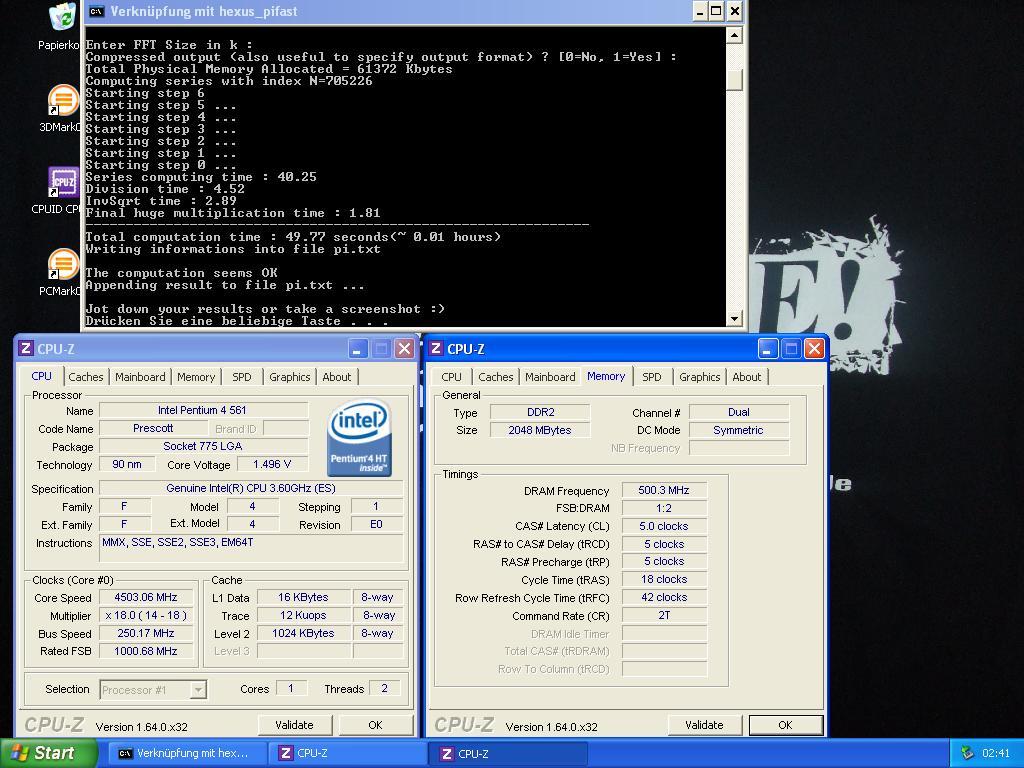1024x768 pixels.
Task: Click the Intel Pentium 4 HT logo
Action: click(359, 438)
